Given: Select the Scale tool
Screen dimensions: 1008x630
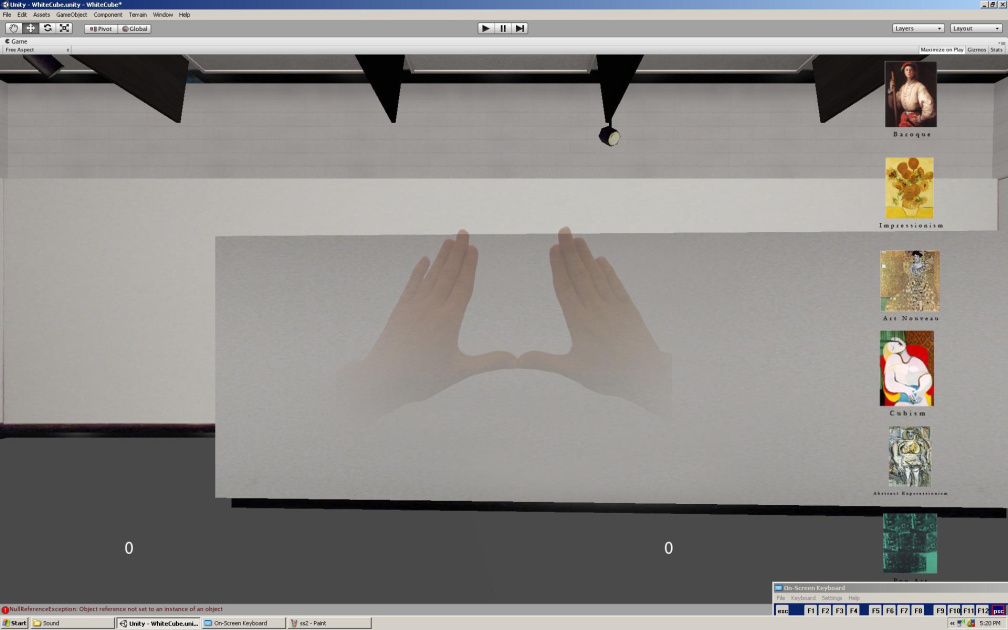Looking at the screenshot, I should click(64, 28).
